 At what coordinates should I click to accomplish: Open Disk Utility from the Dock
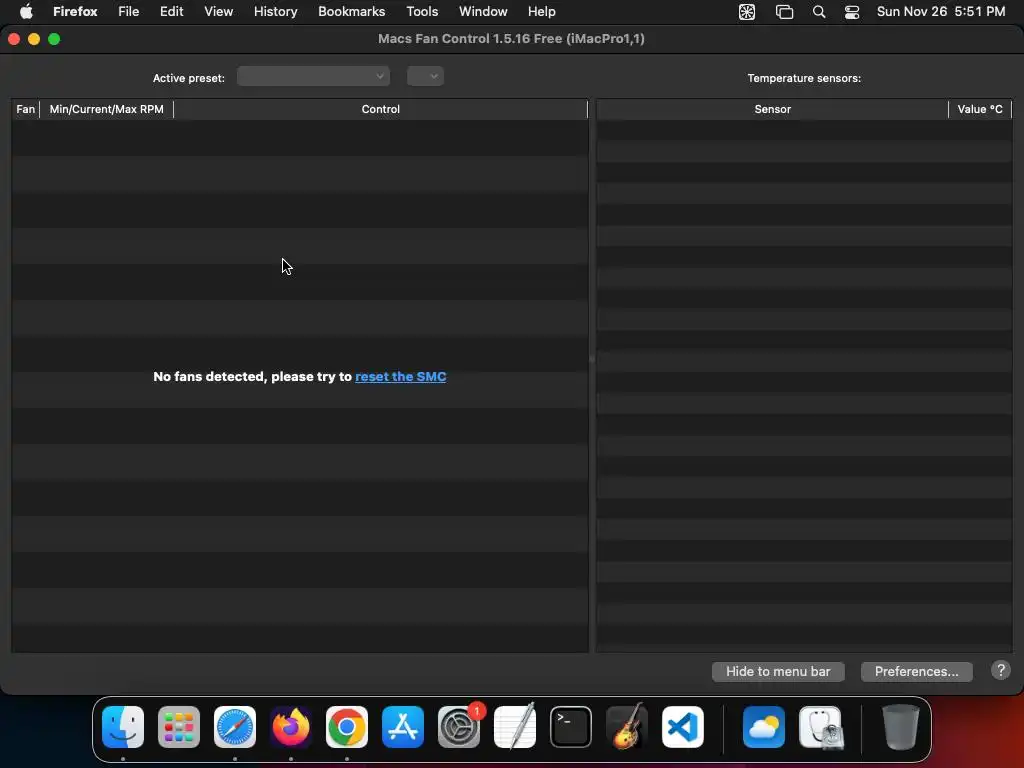click(820, 727)
